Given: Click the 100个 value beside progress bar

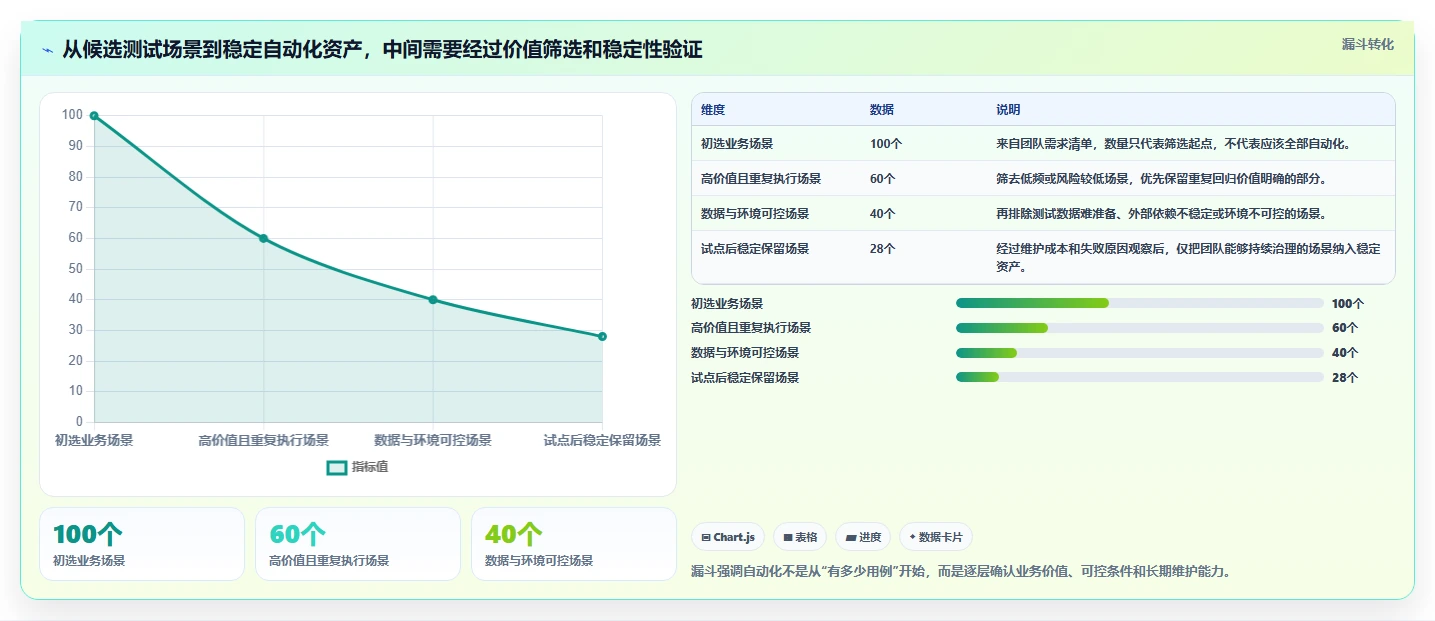Looking at the screenshot, I should coord(1348,303).
